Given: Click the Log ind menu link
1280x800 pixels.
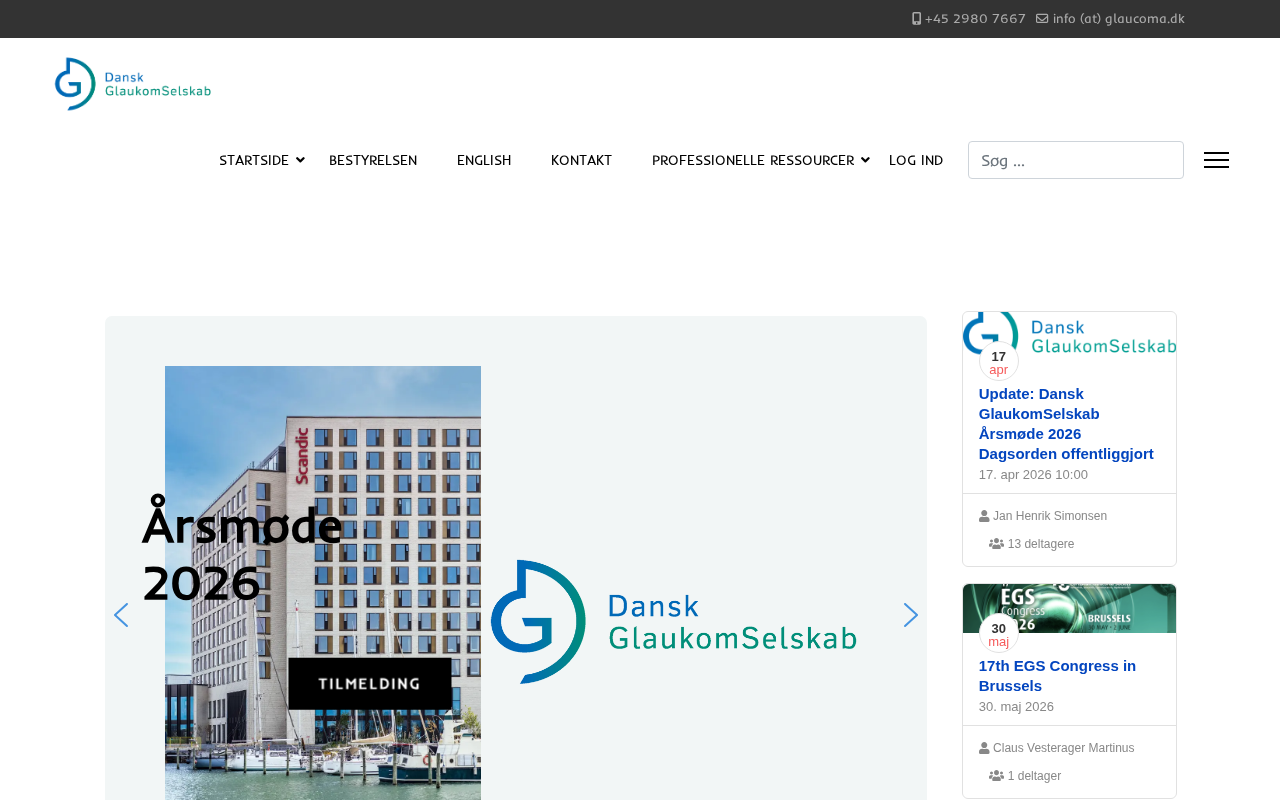Looking at the screenshot, I should pyautogui.click(x=916, y=160).
